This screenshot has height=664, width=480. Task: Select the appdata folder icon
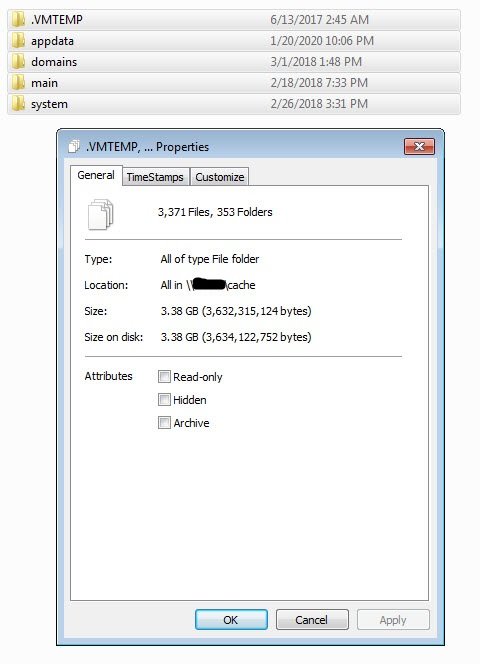tap(18, 41)
